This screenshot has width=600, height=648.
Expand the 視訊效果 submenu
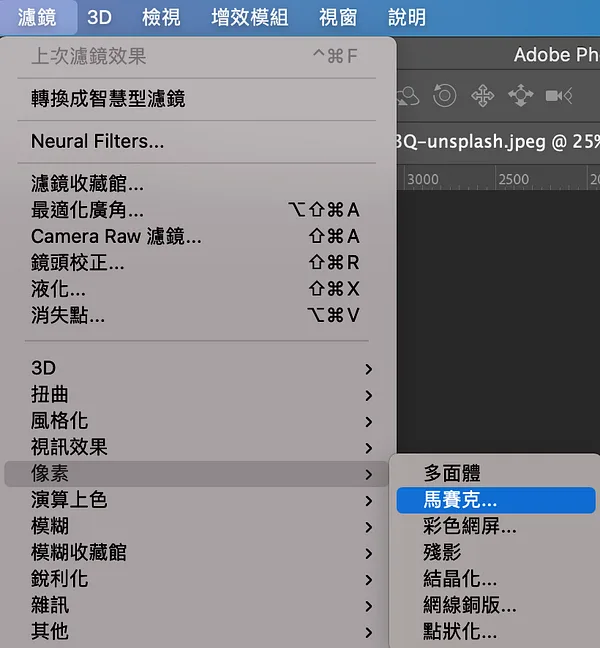[x=196, y=447]
